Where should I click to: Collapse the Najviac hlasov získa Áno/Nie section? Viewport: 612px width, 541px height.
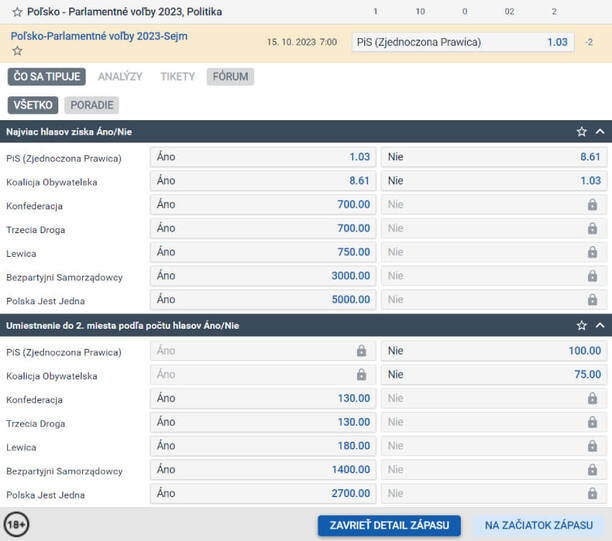click(600, 132)
